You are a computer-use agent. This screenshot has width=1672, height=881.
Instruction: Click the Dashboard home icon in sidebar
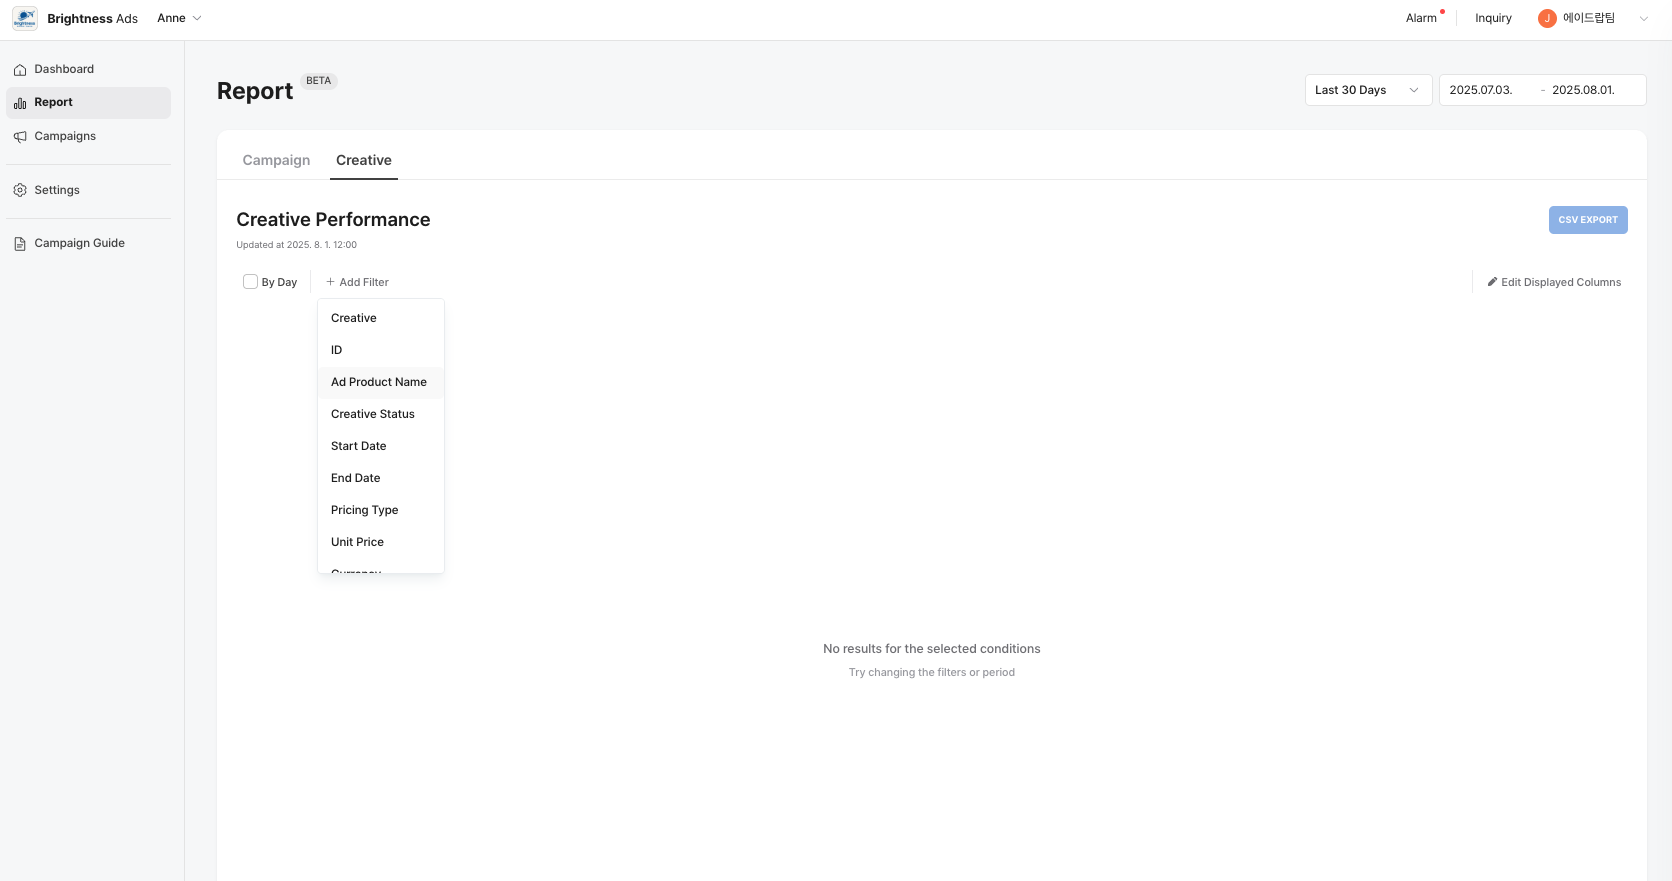click(20, 70)
